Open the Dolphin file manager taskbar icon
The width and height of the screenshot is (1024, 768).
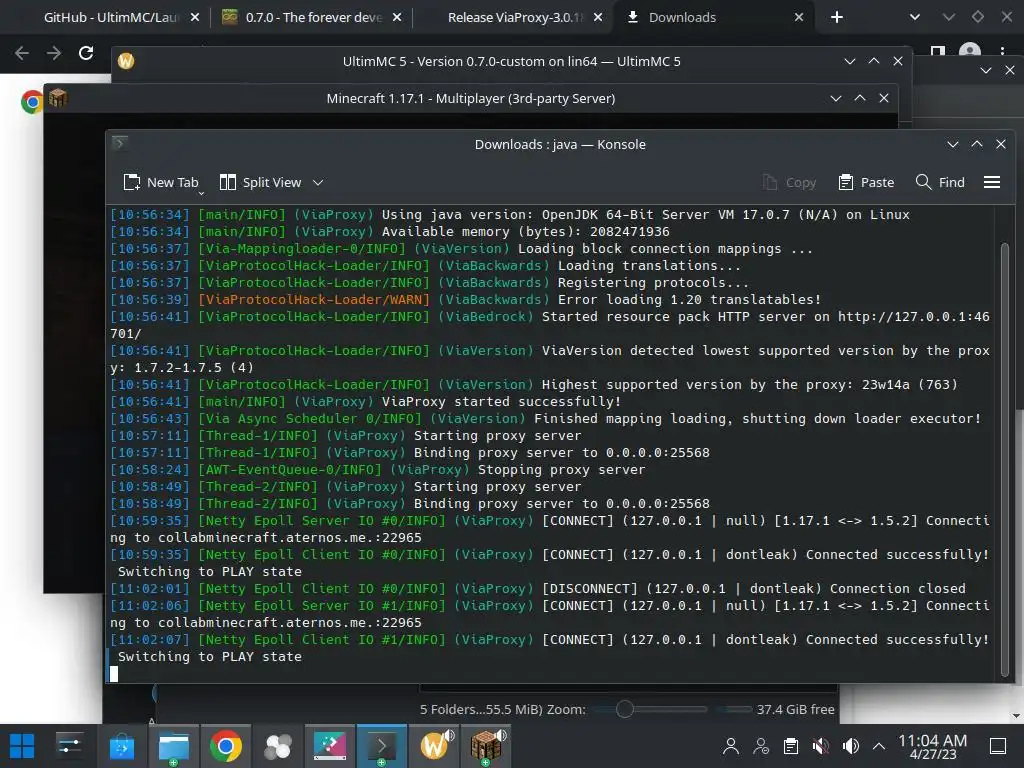pyautogui.click(x=174, y=746)
